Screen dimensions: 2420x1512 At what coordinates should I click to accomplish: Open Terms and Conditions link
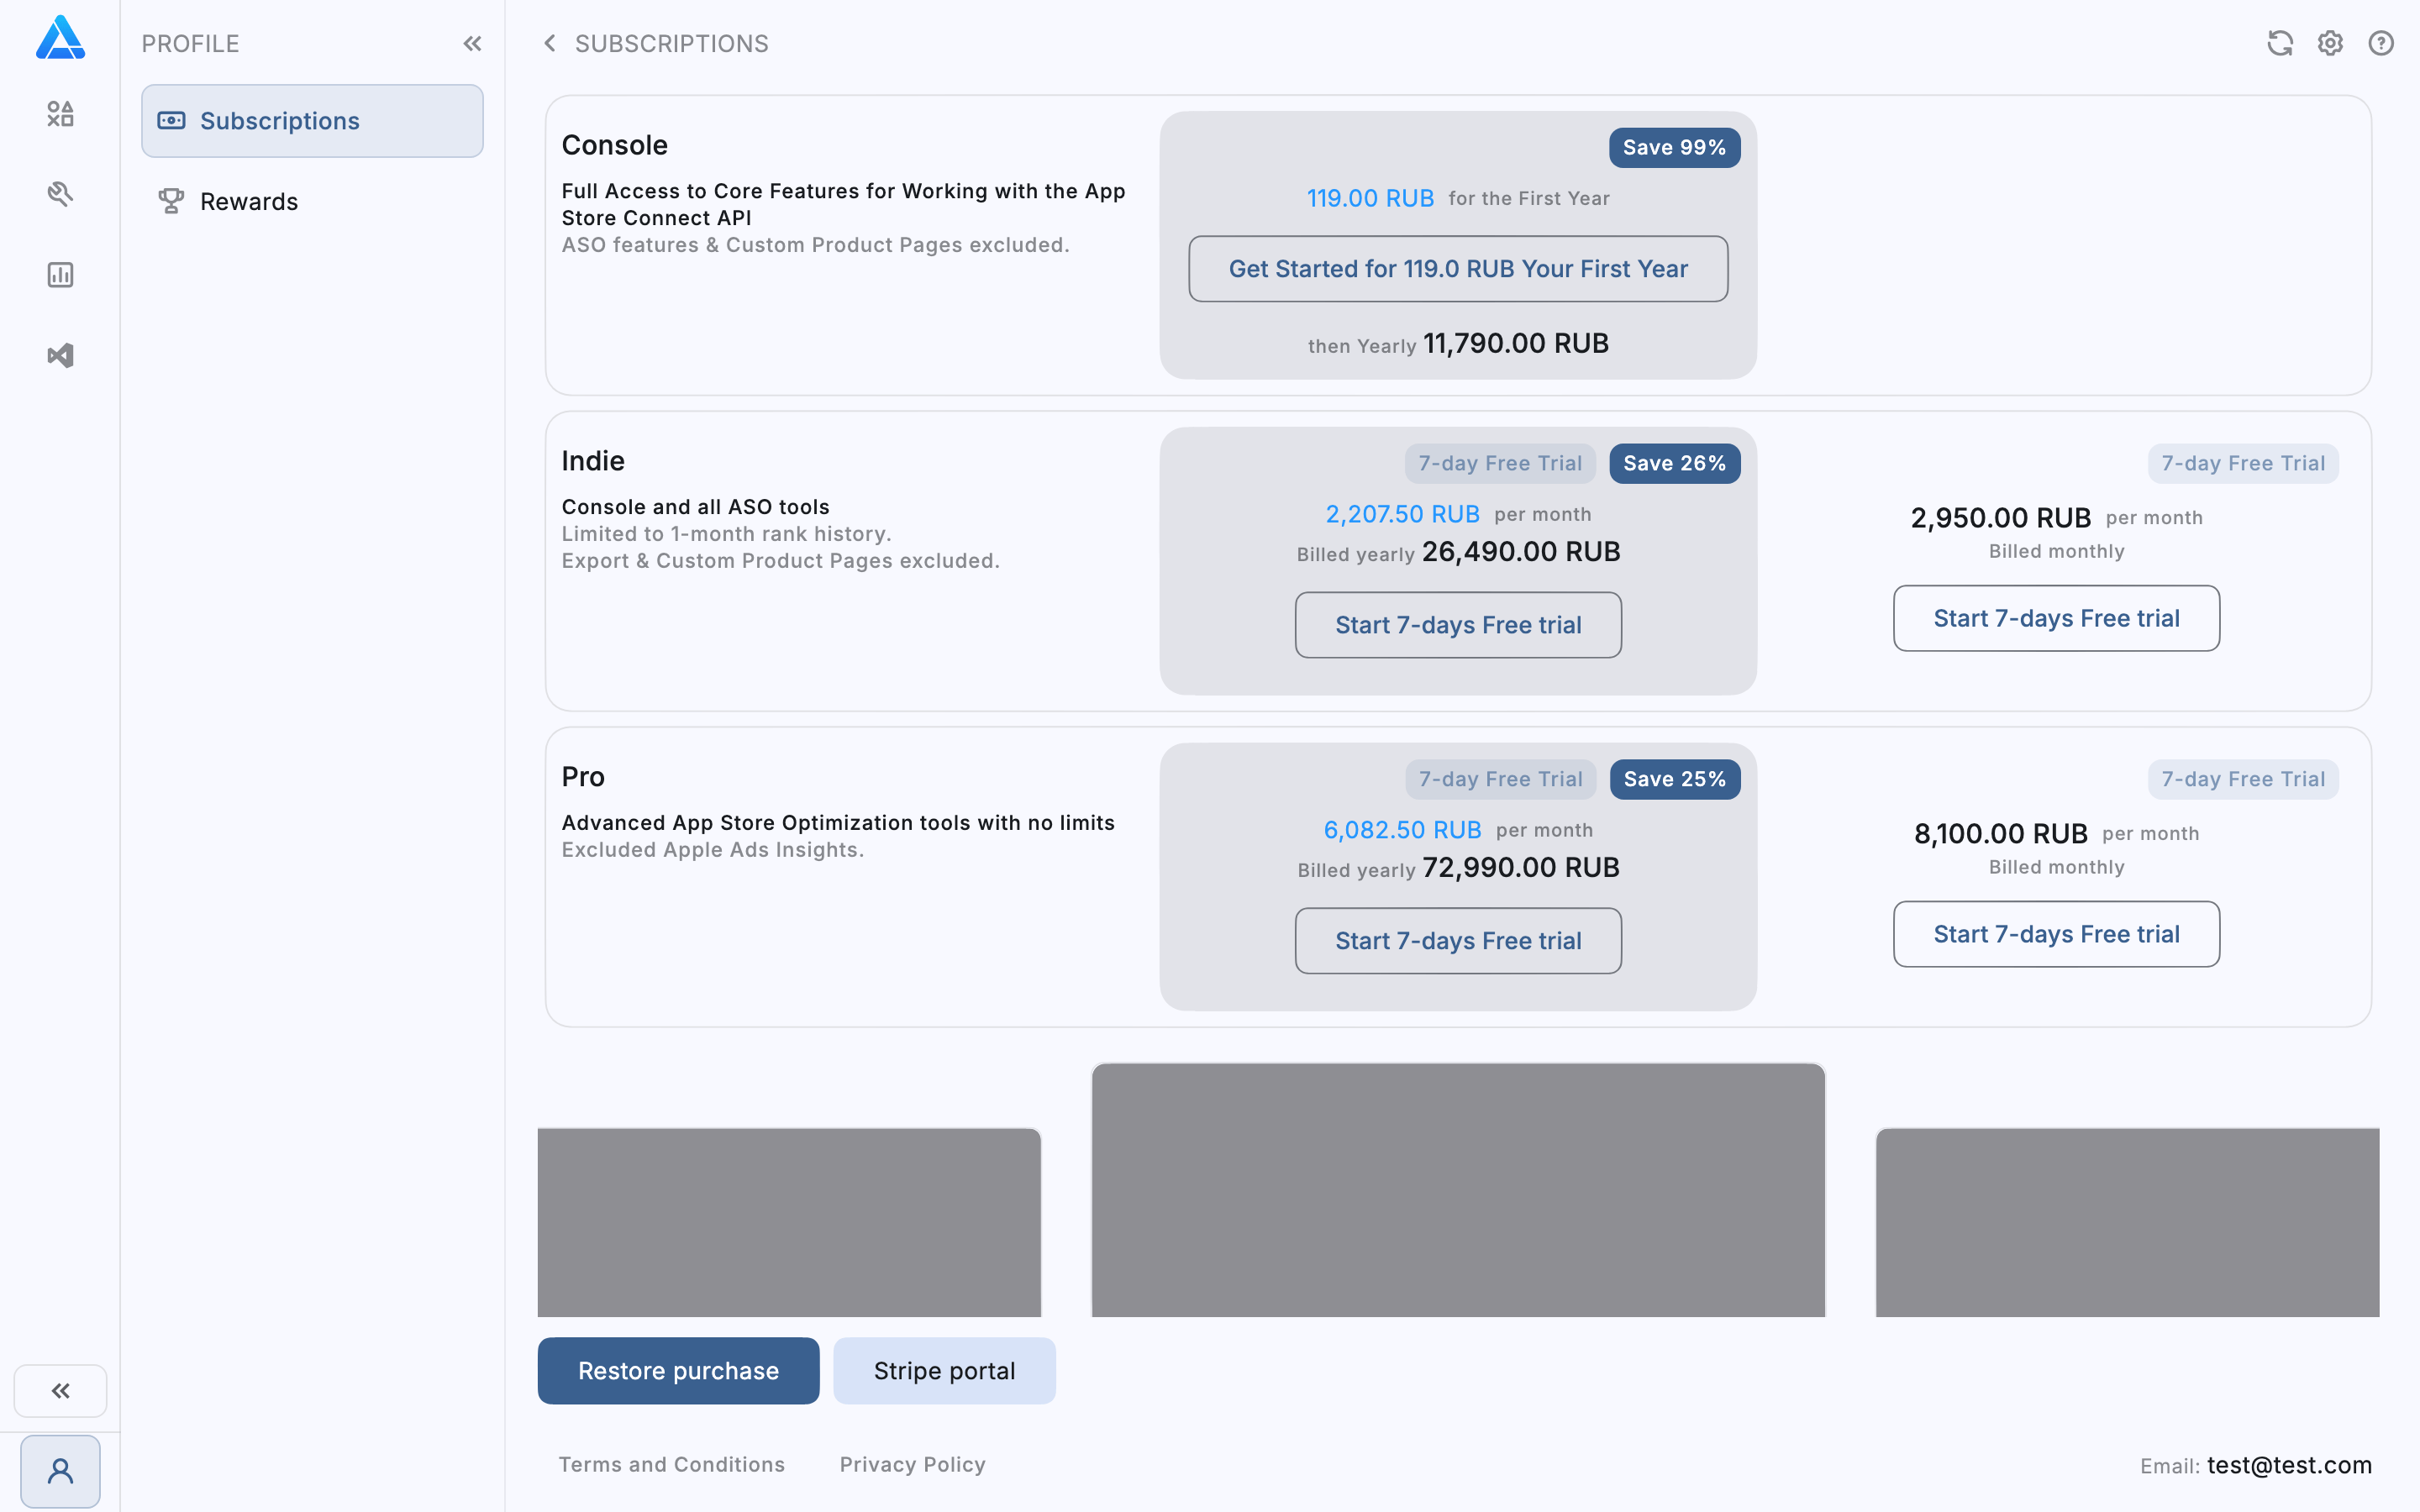tap(671, 1464)
